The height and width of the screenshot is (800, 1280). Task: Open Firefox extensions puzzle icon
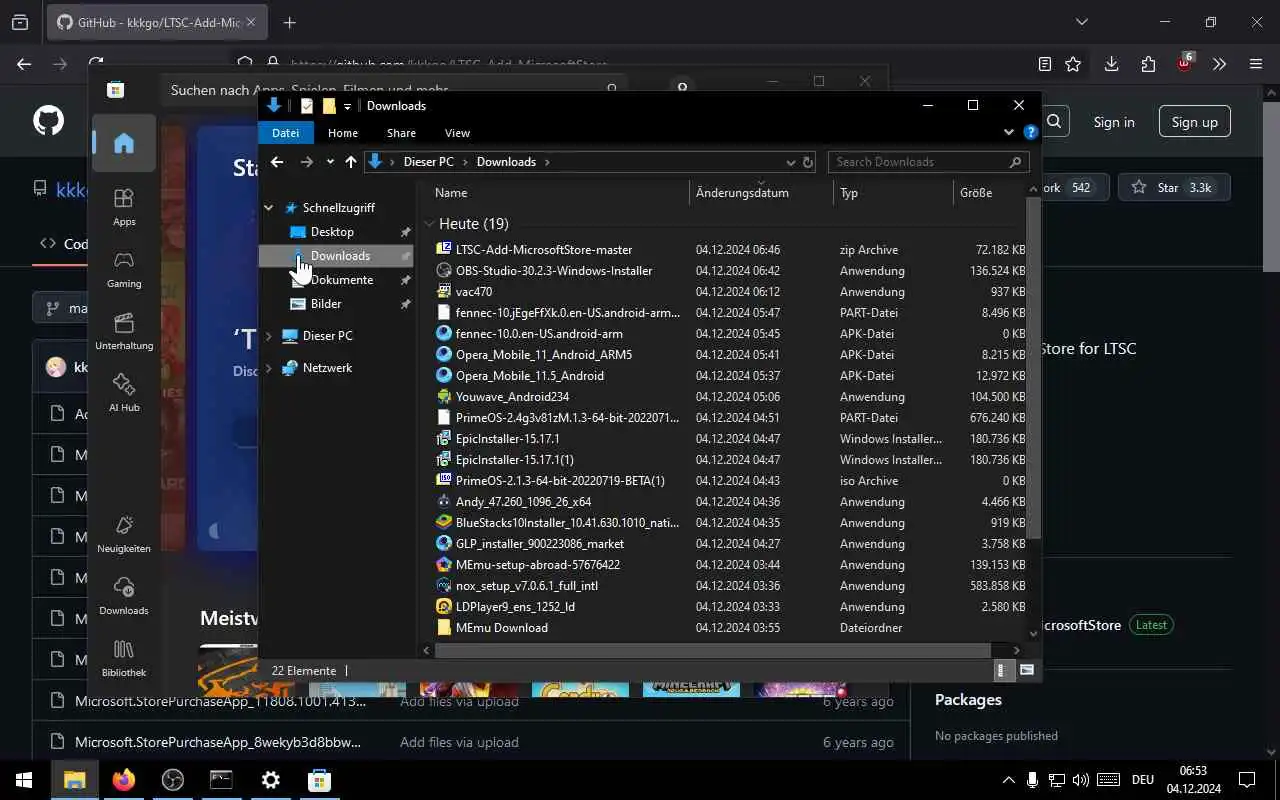pyautogui.click(x=1148, y=64)
